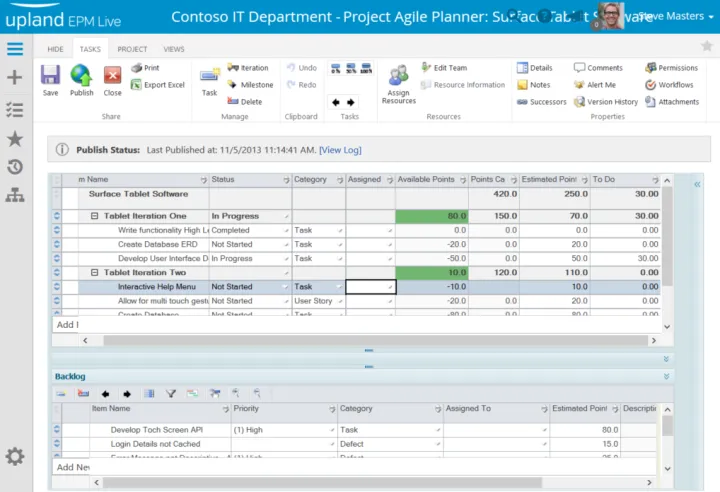Open Category dropdown for Interactive Help Menu
Screen dimensions: 720x492
point(339,287)
